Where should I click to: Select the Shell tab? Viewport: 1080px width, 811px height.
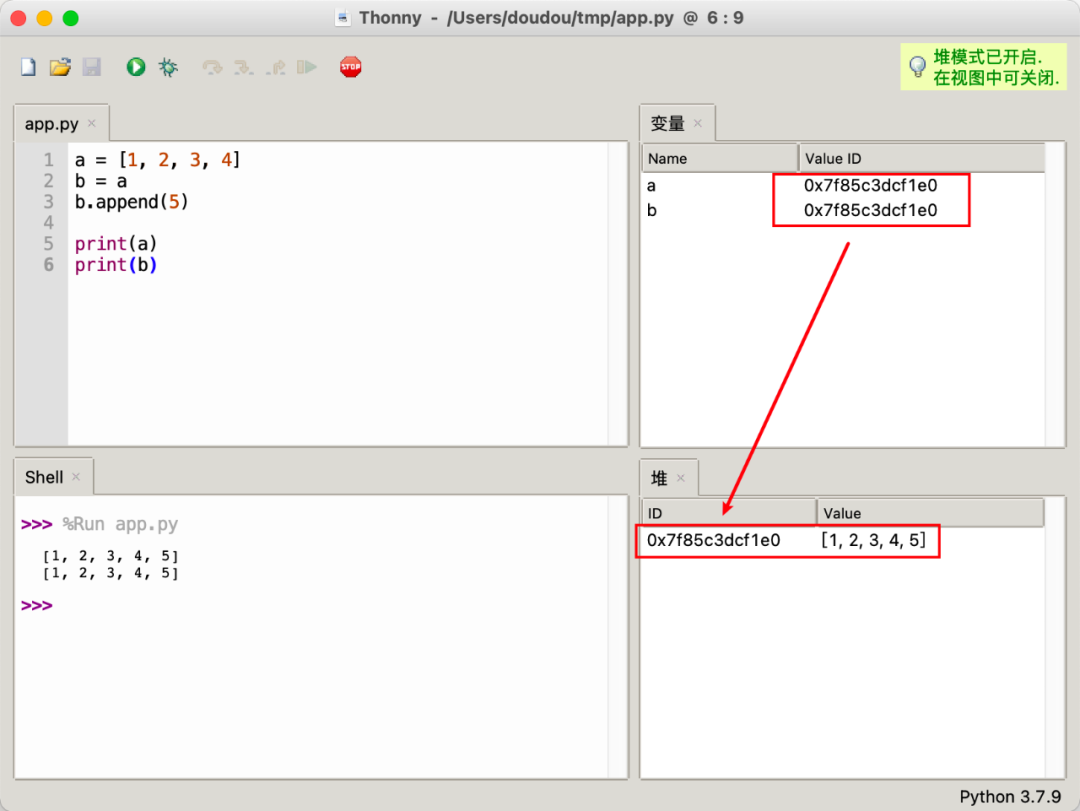(45, 476)
